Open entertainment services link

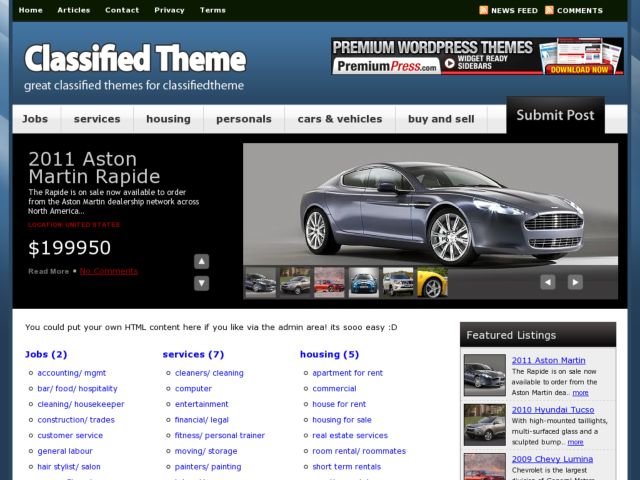click(x=202, y=404)
